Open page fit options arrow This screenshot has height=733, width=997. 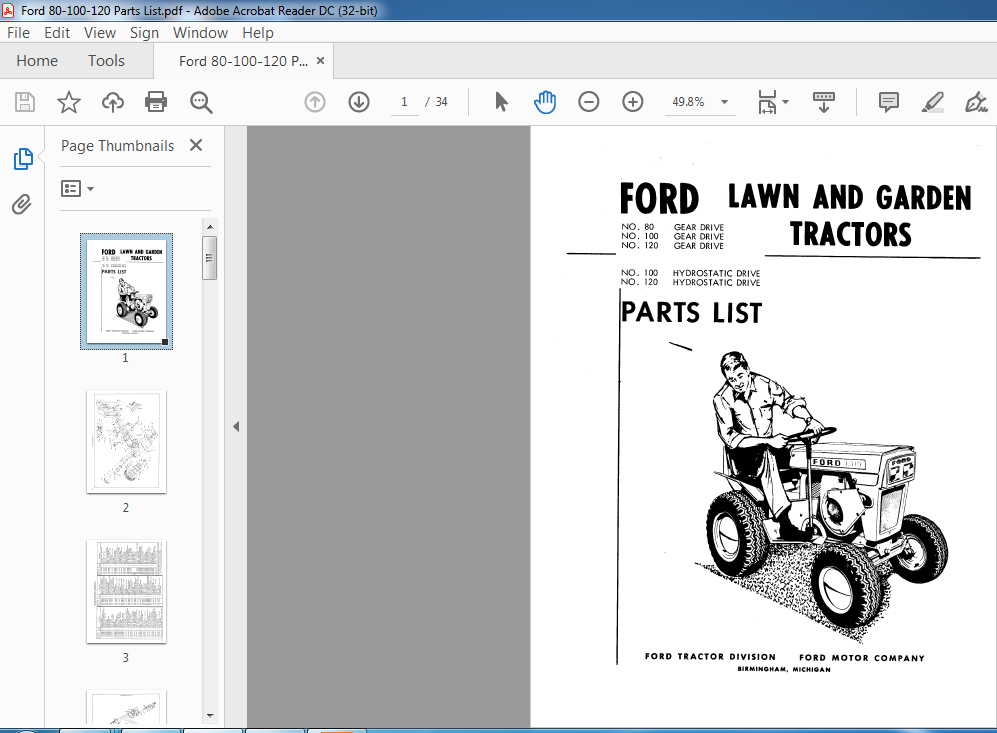786,102
